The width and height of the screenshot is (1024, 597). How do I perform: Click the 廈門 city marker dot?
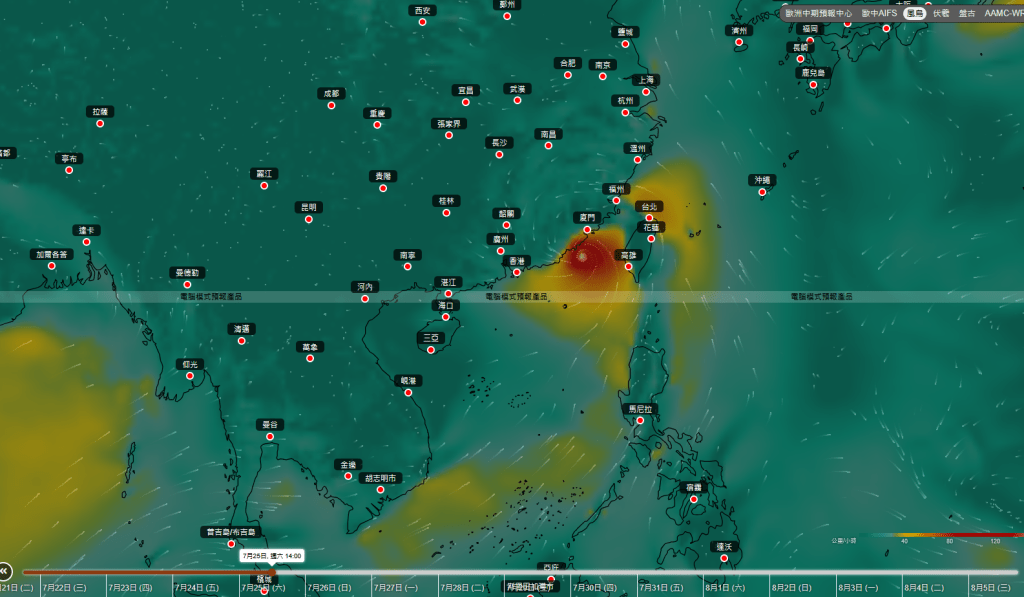[587, 229]
